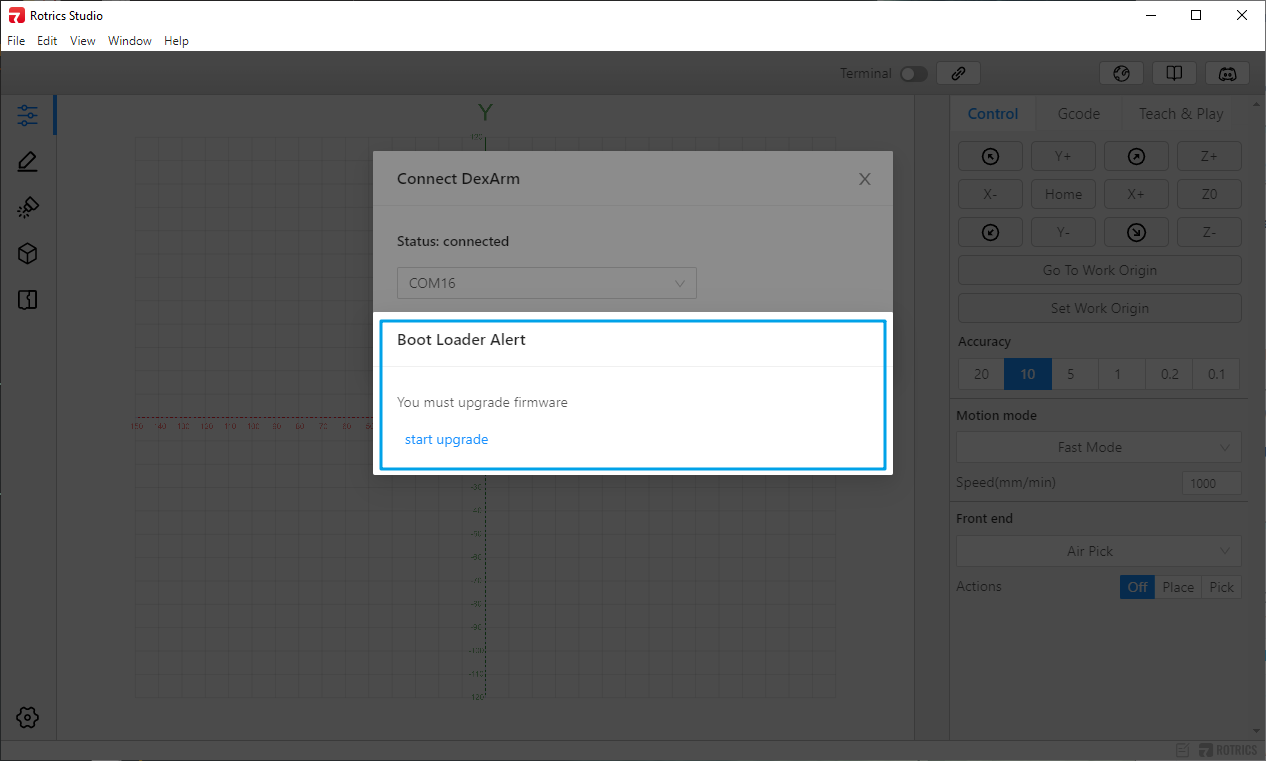Click the X- jog button
The height and width of the screenshot is (761, 1266).
[990, 194]
